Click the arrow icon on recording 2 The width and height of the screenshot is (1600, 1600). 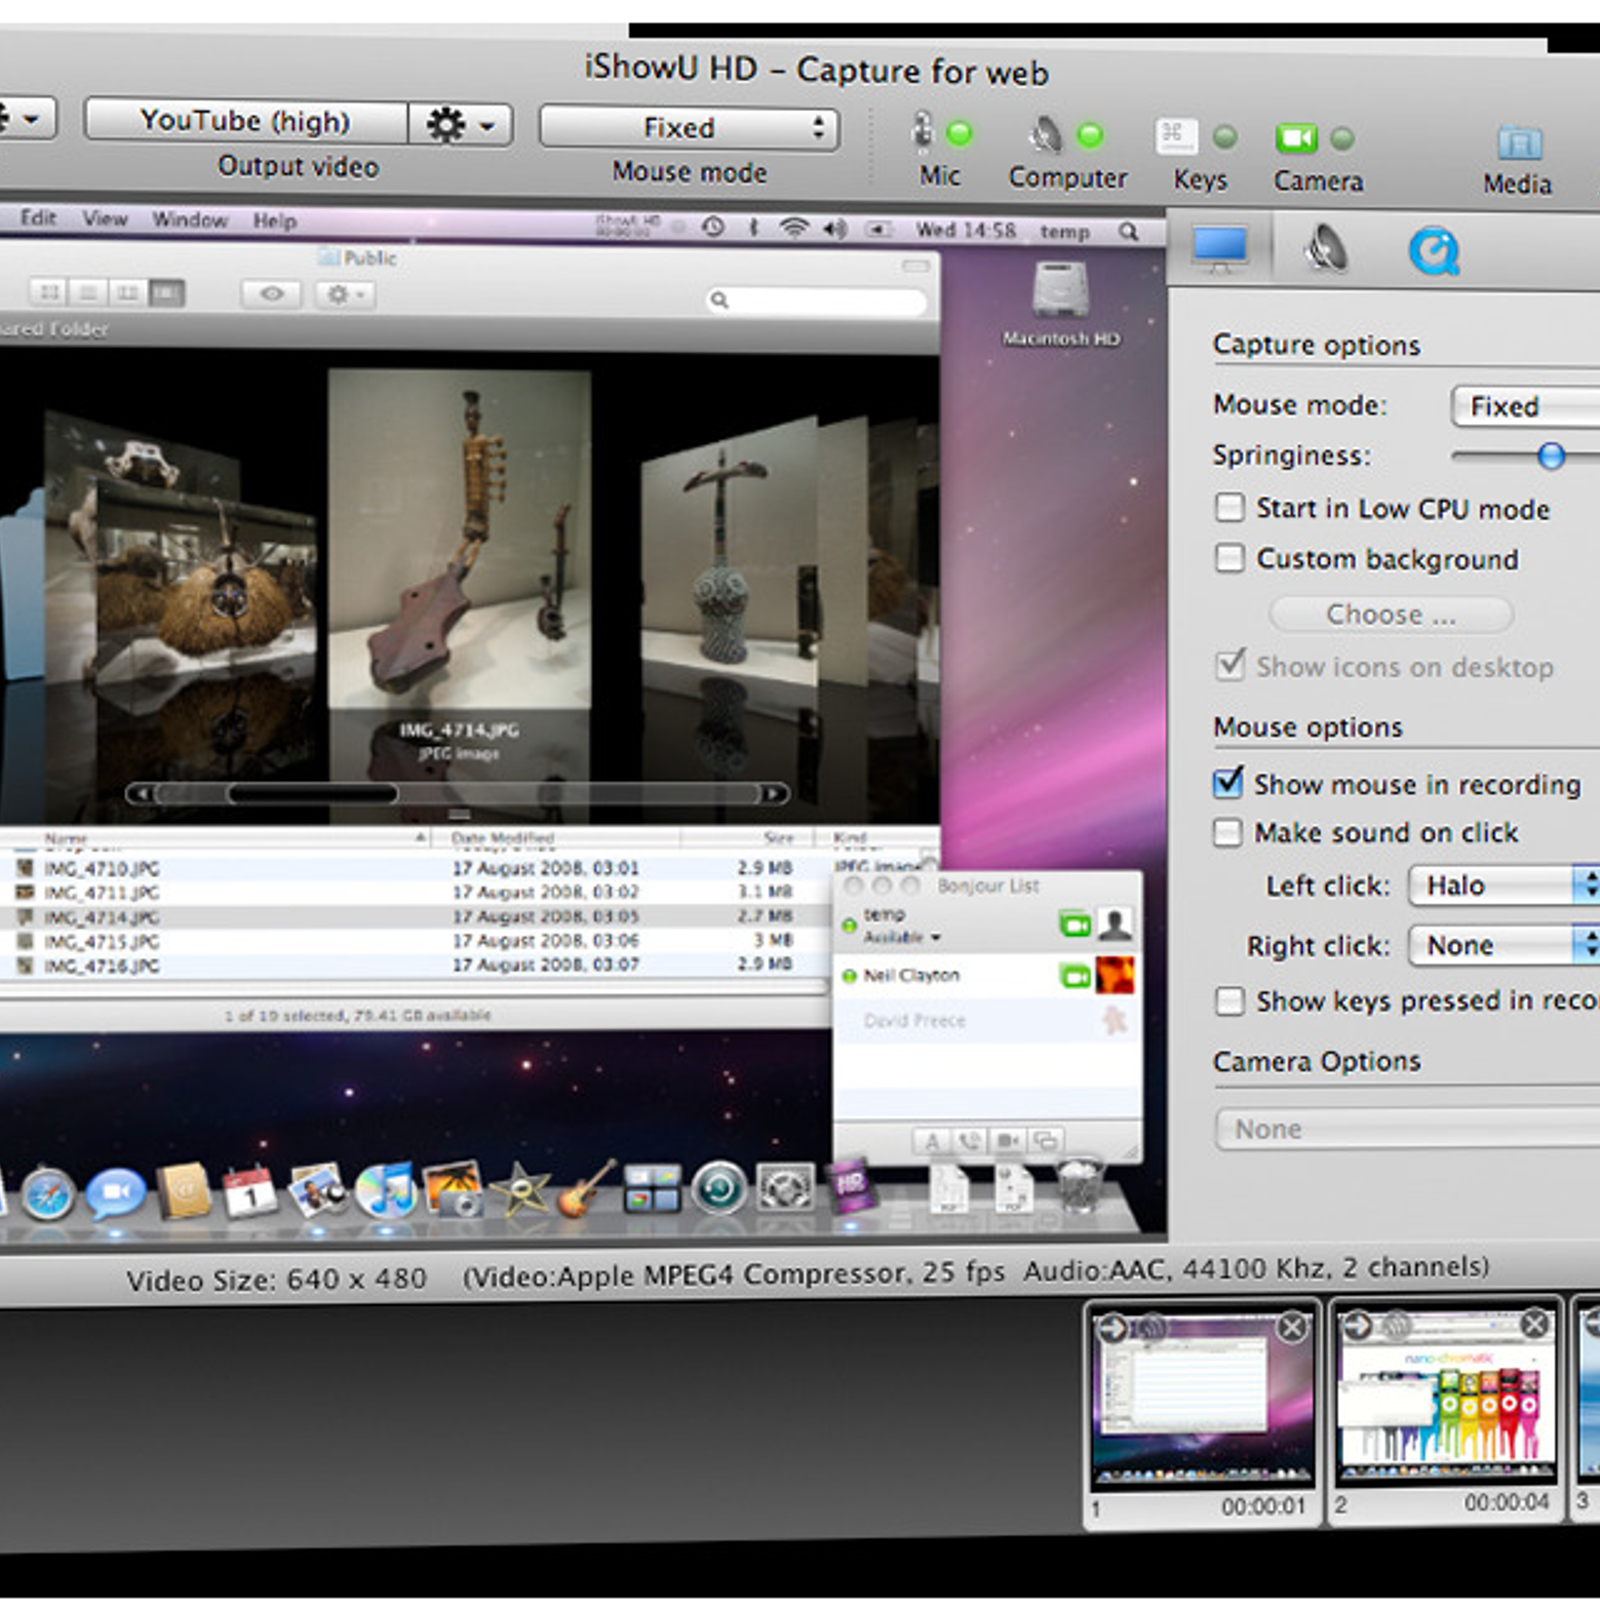pyautogui.click(x=1357, y=1326)
